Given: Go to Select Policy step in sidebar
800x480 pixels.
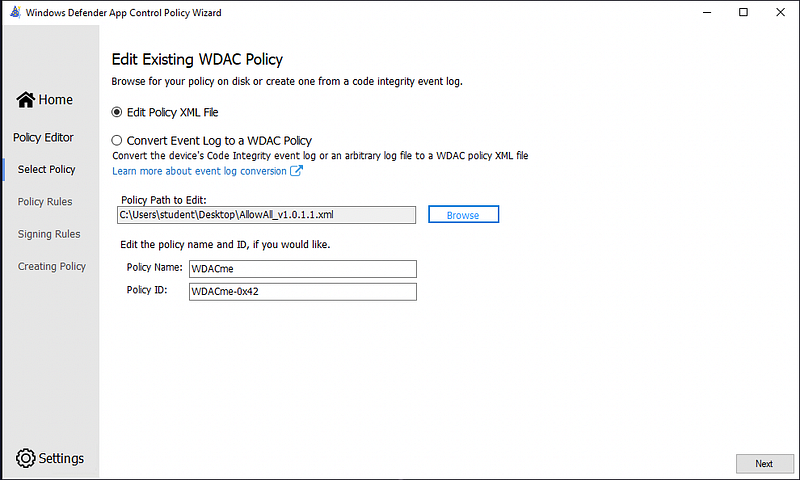Looking at the screenshot, I should [x=46, y=170].
